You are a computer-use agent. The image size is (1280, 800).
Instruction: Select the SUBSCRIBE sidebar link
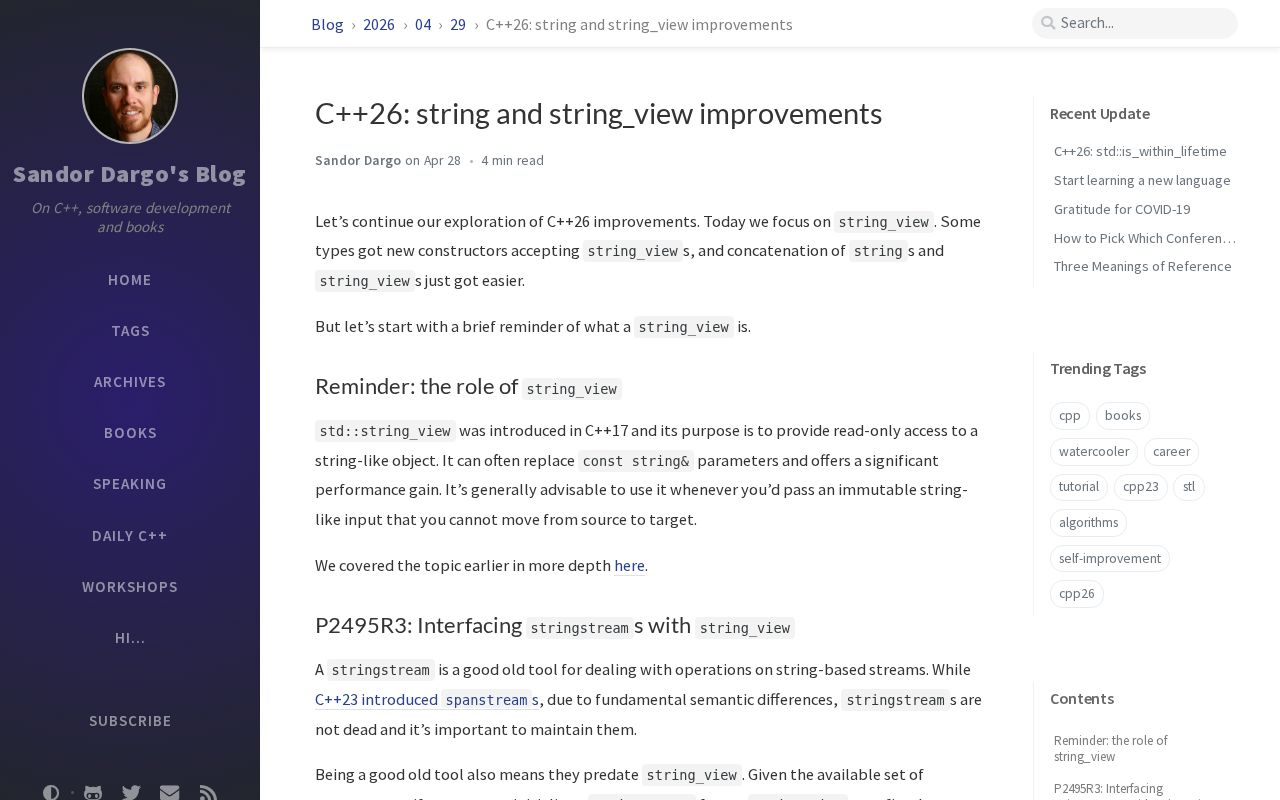[130, 721]
